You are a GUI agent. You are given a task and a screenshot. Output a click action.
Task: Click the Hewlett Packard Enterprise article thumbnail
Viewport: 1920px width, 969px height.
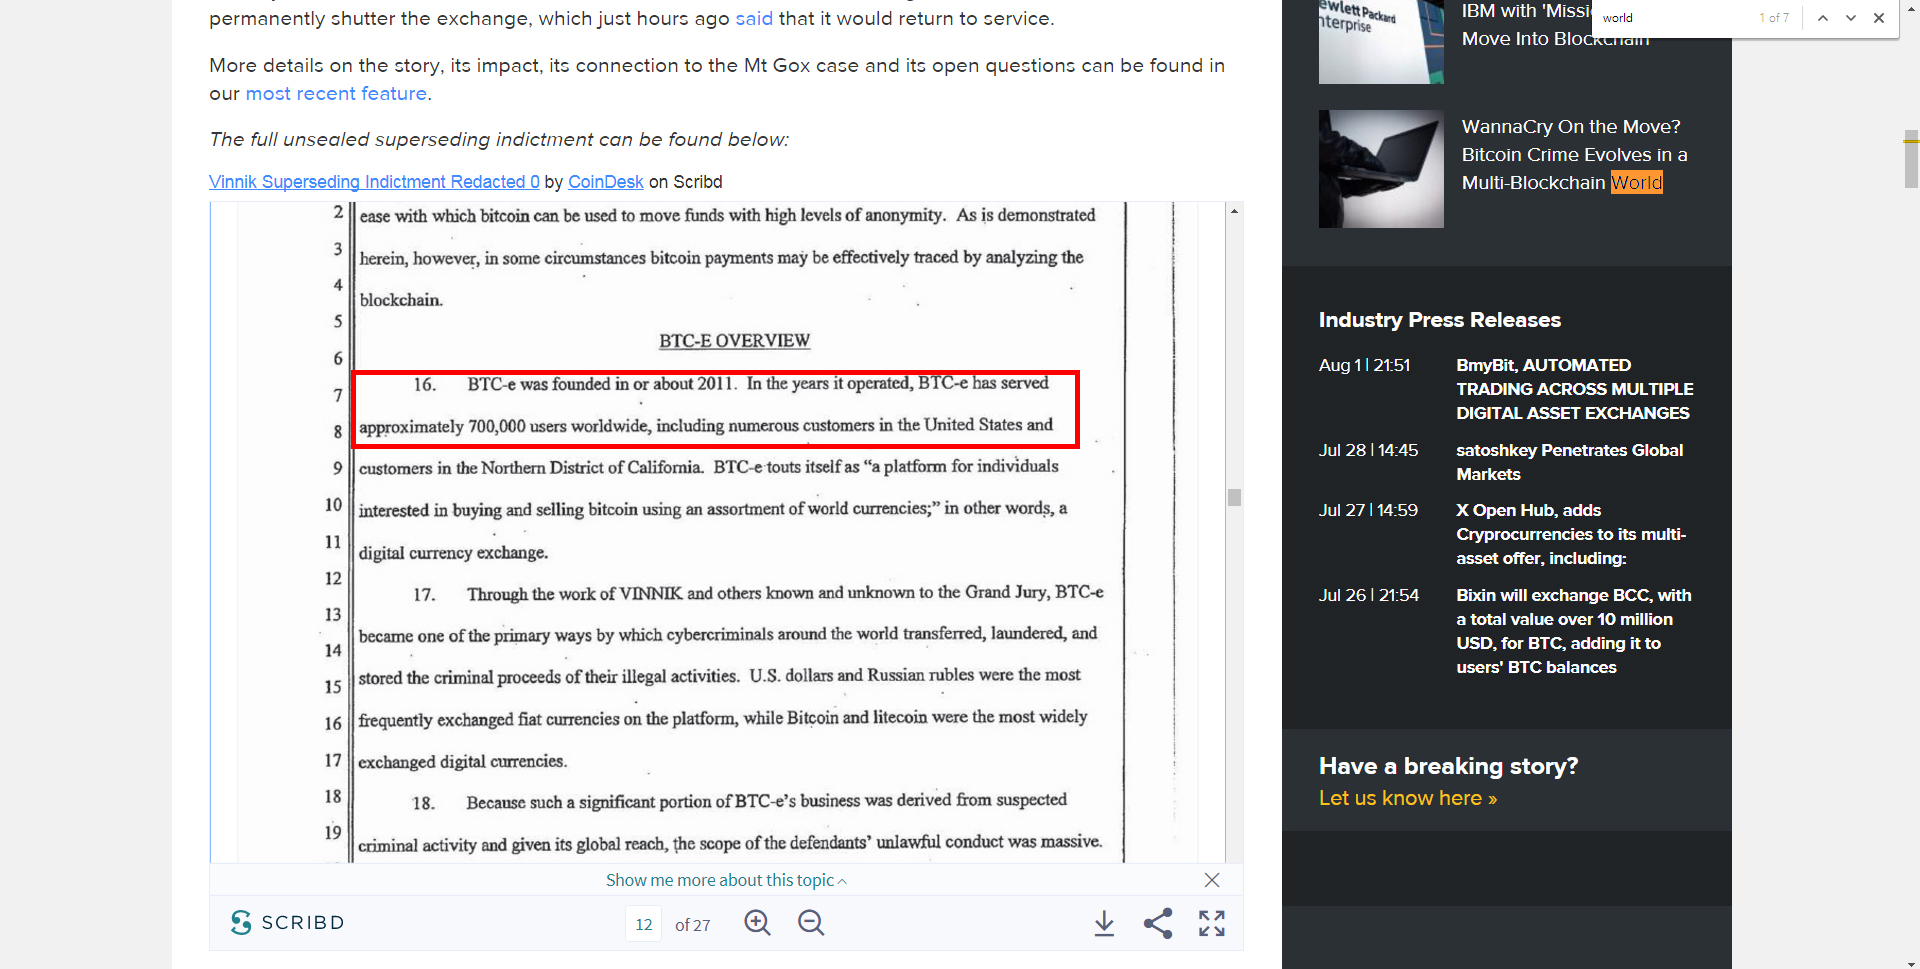click(1381, 42)
